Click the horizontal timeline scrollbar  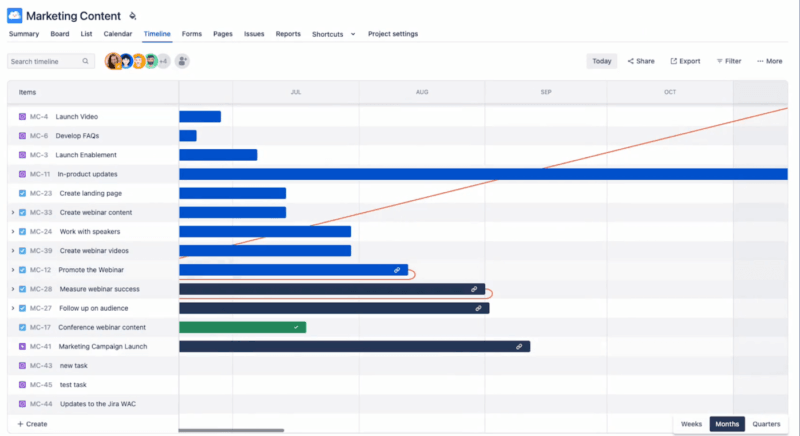[x=231, y=430]
